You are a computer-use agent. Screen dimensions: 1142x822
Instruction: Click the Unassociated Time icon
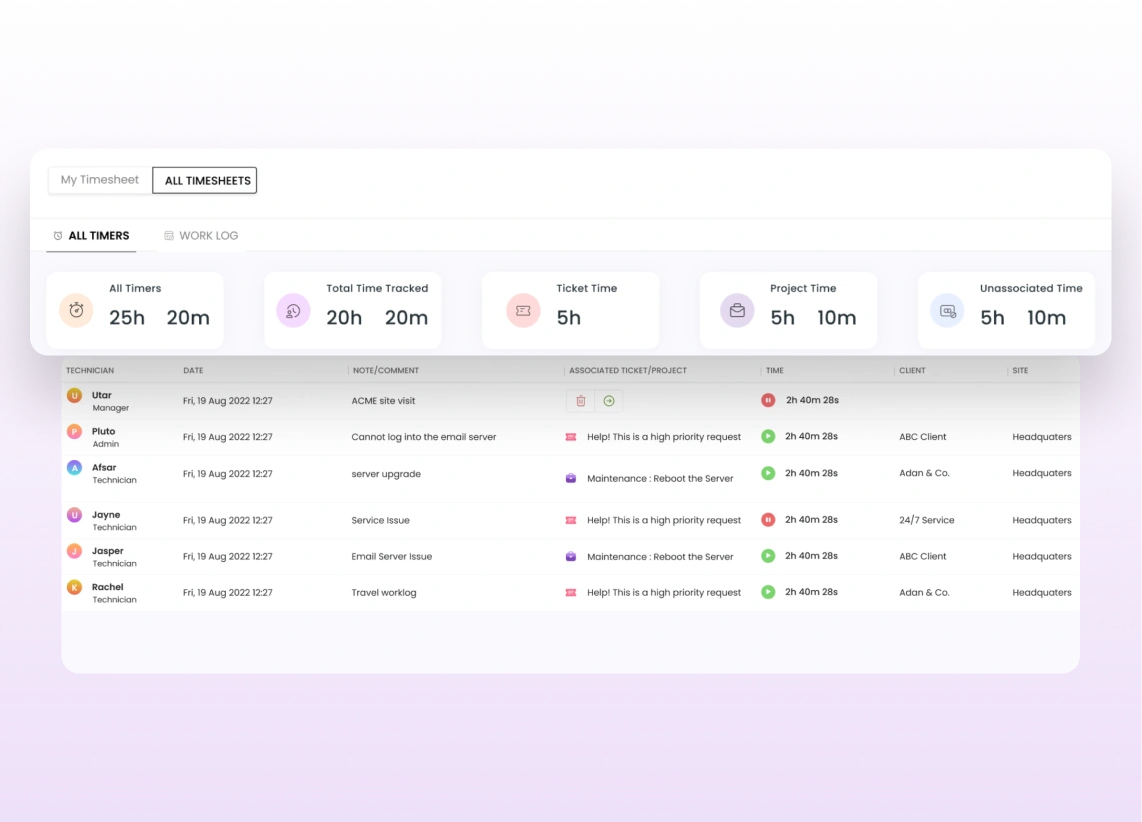[947, 311]
